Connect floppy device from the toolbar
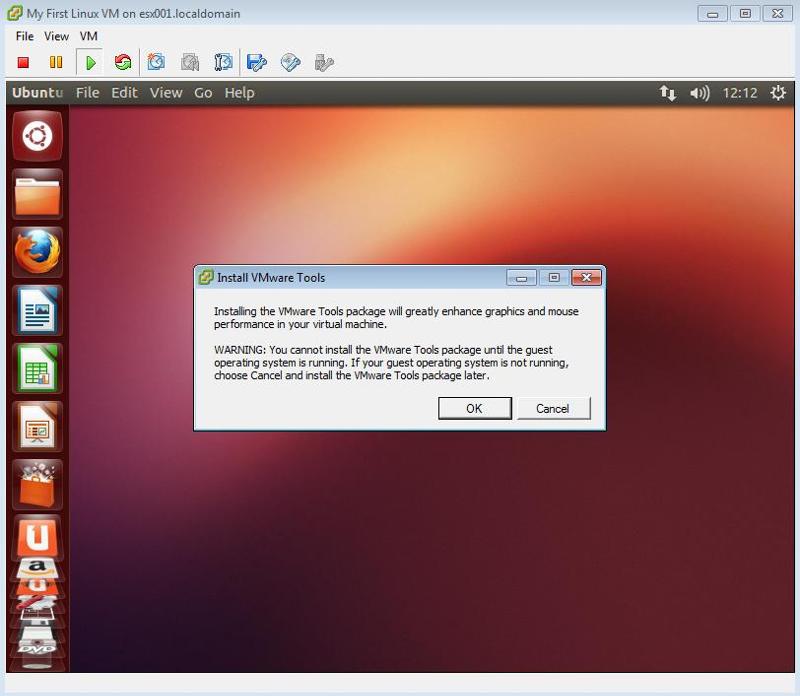 coord(257,62)
